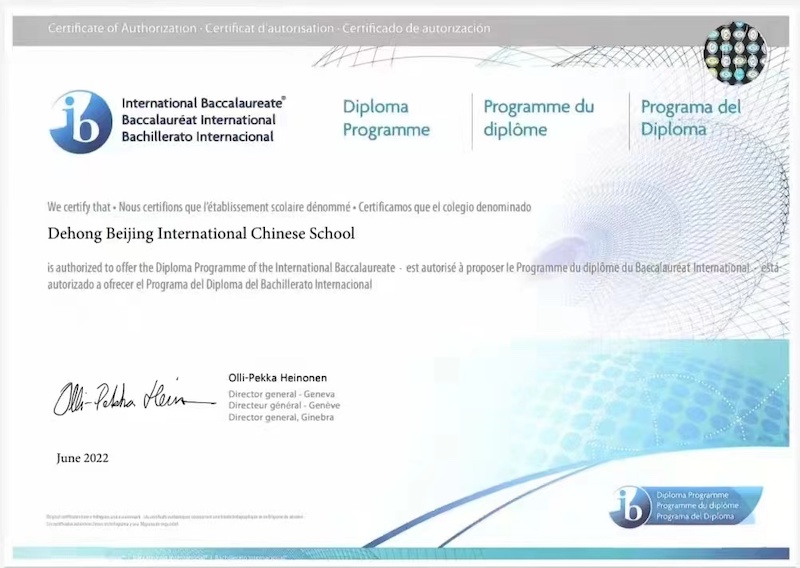The image size is (800, 568).
Task: Click the English "Diploma Programme" heading
Action: (x=386, y=118)
